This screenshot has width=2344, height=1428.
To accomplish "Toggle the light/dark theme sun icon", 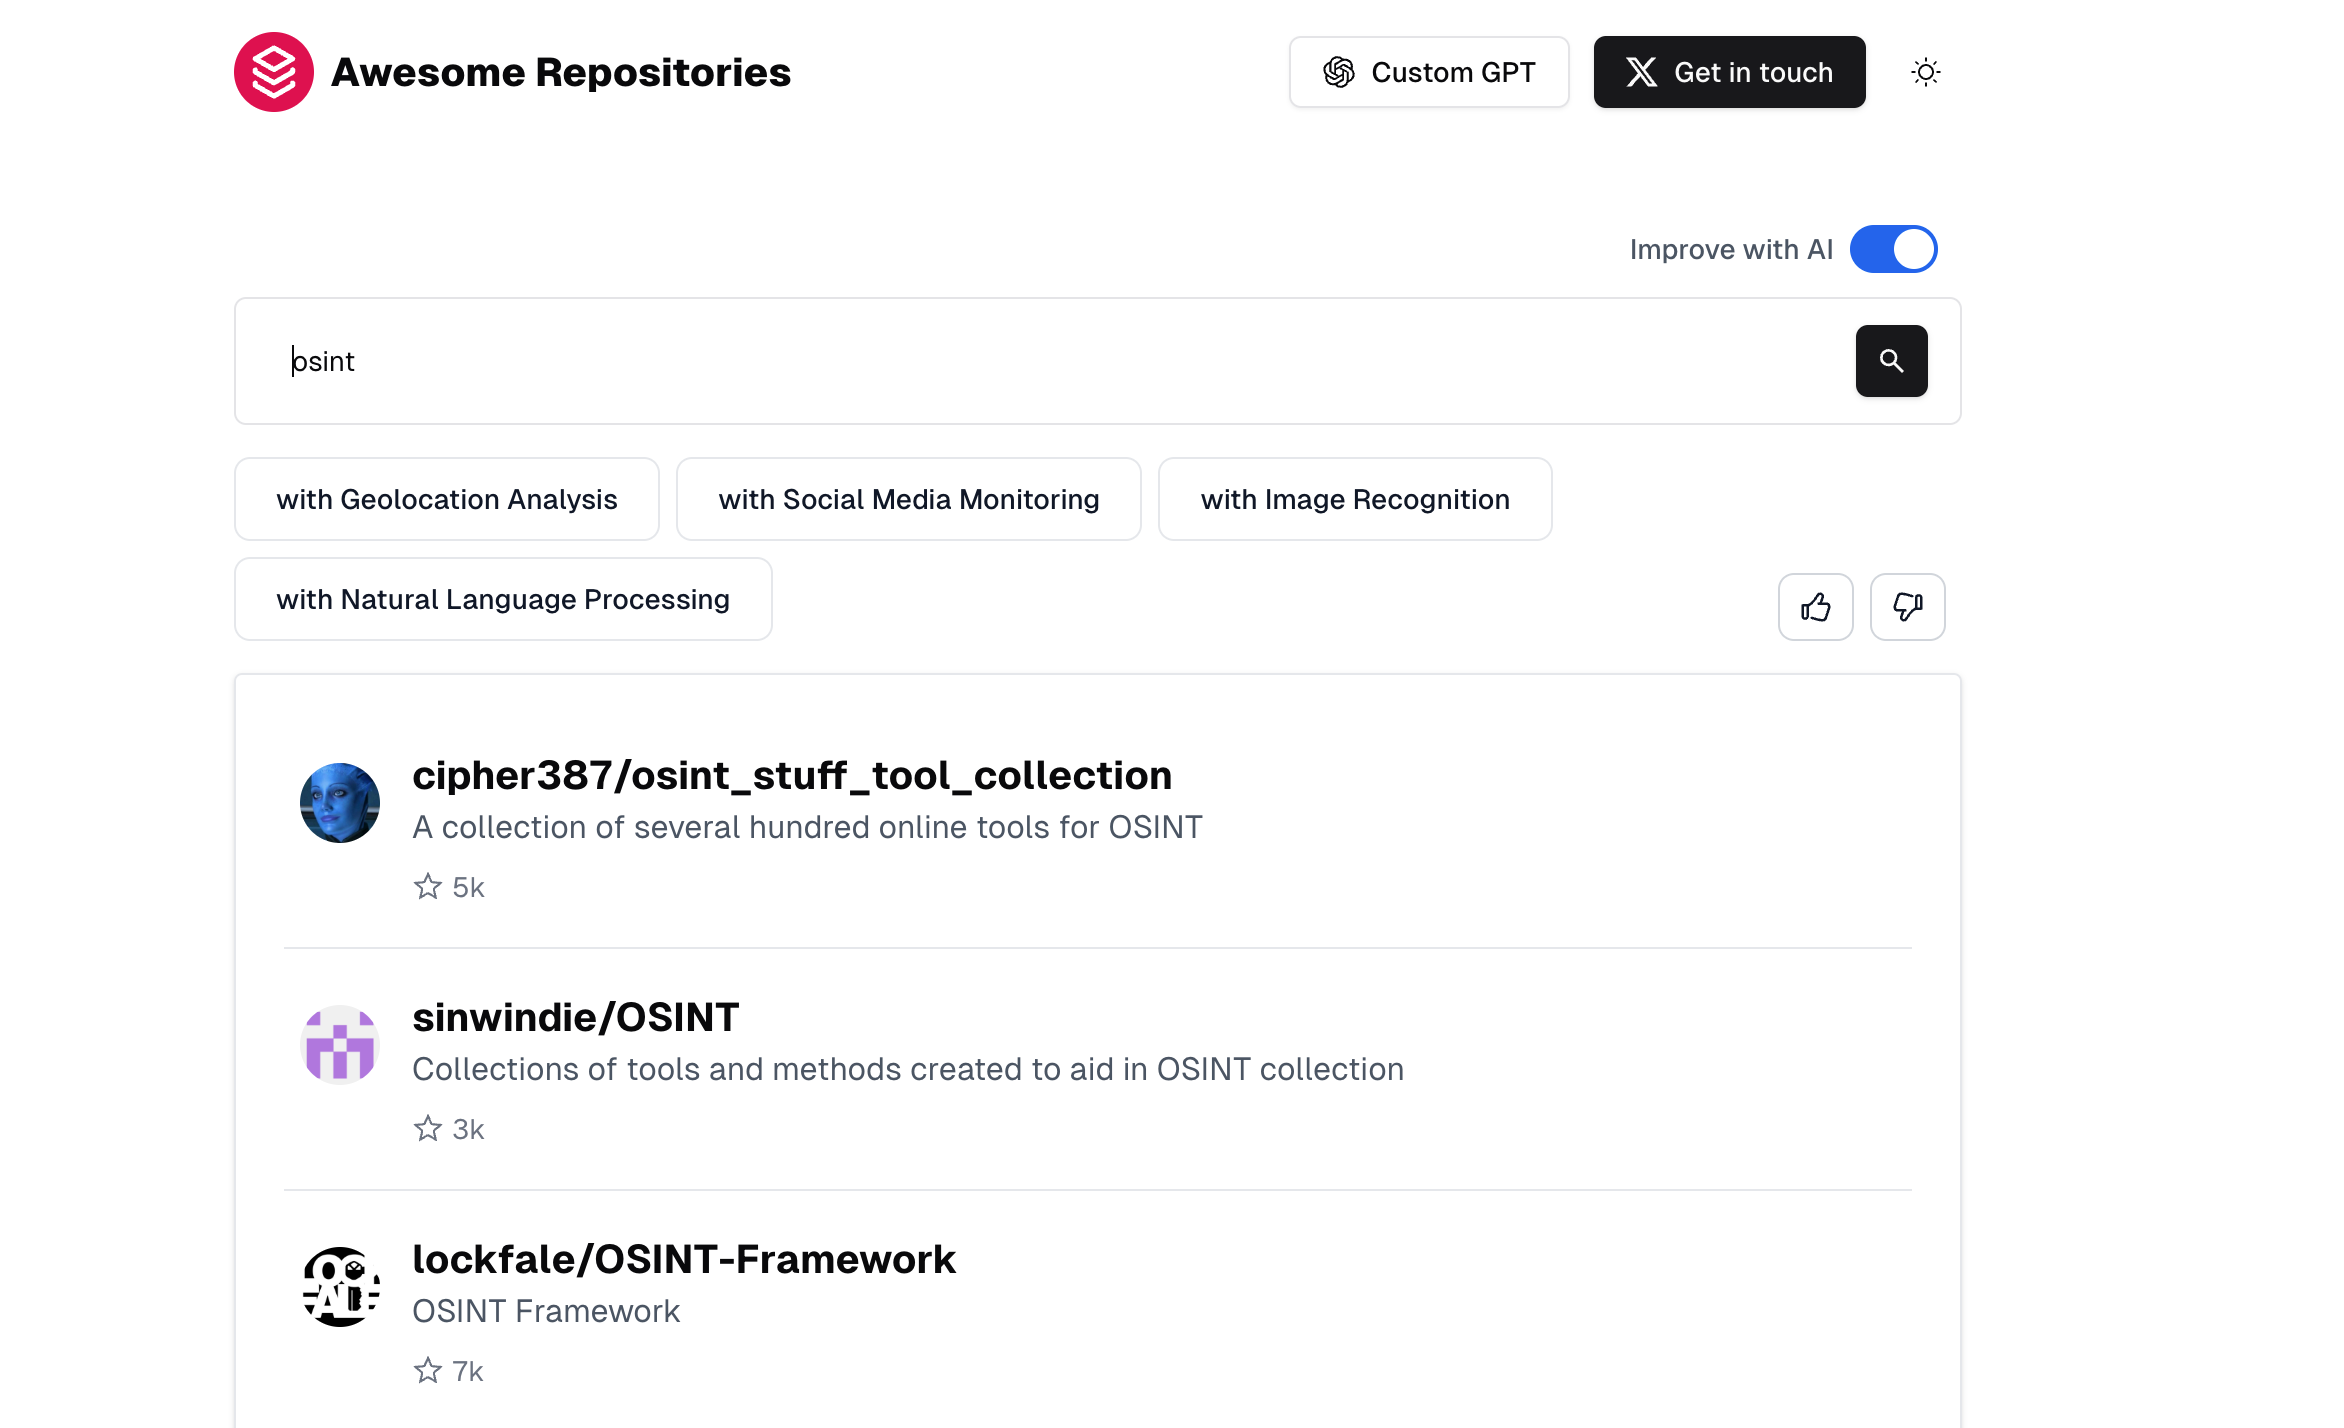I will pyautogui.click(x=1925, y=72).
